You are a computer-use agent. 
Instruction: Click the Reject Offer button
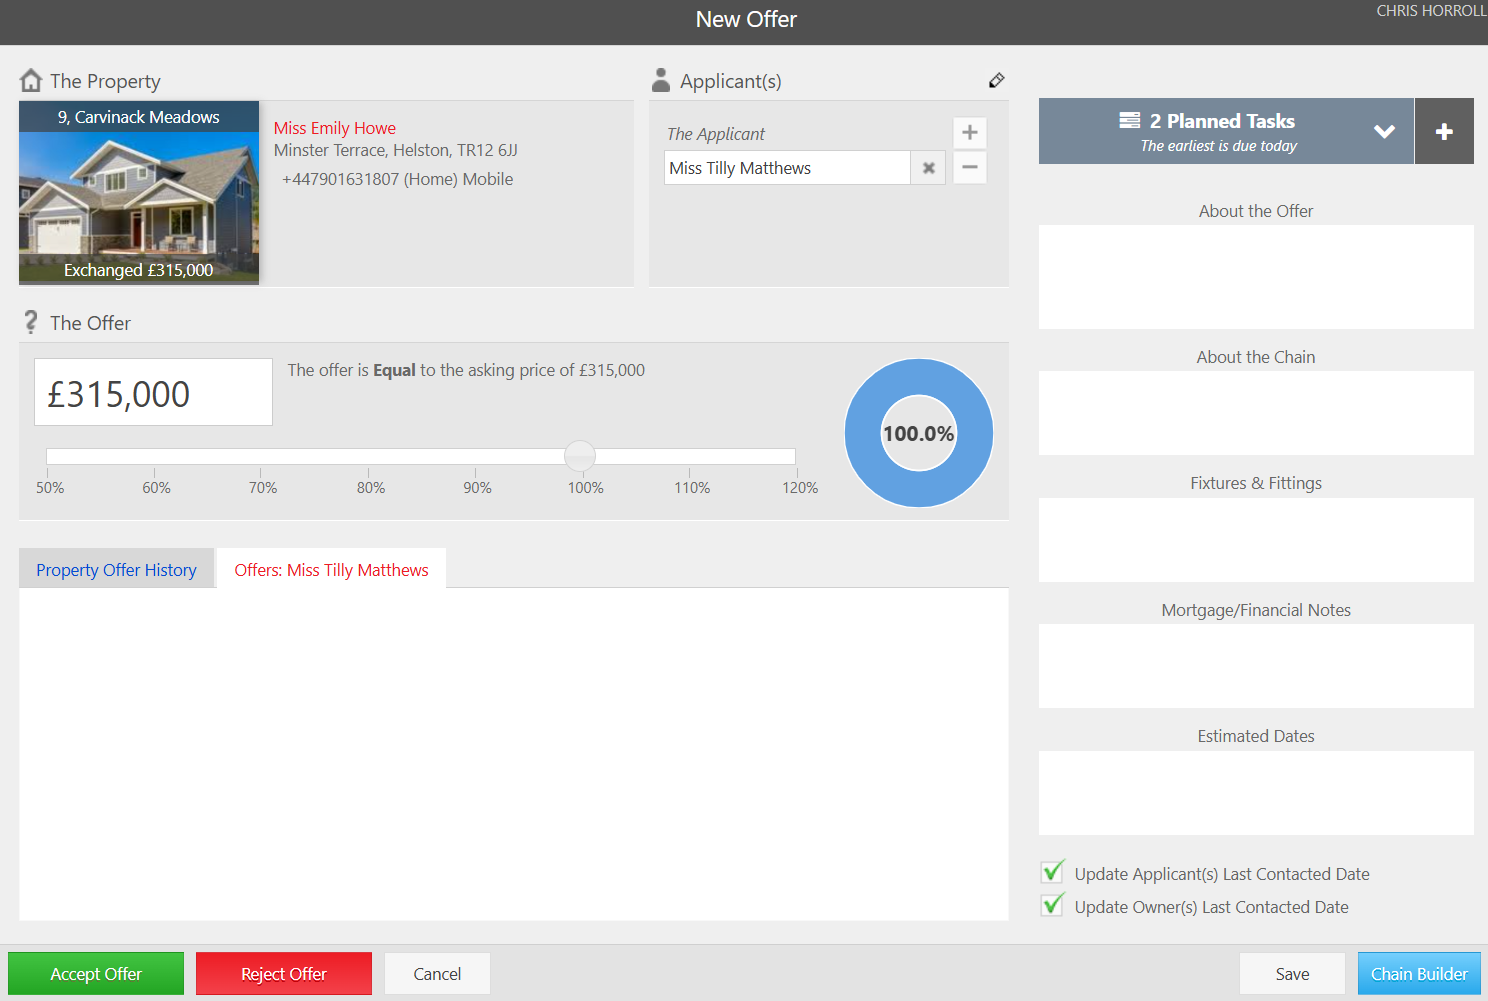[x=284, y=974]
